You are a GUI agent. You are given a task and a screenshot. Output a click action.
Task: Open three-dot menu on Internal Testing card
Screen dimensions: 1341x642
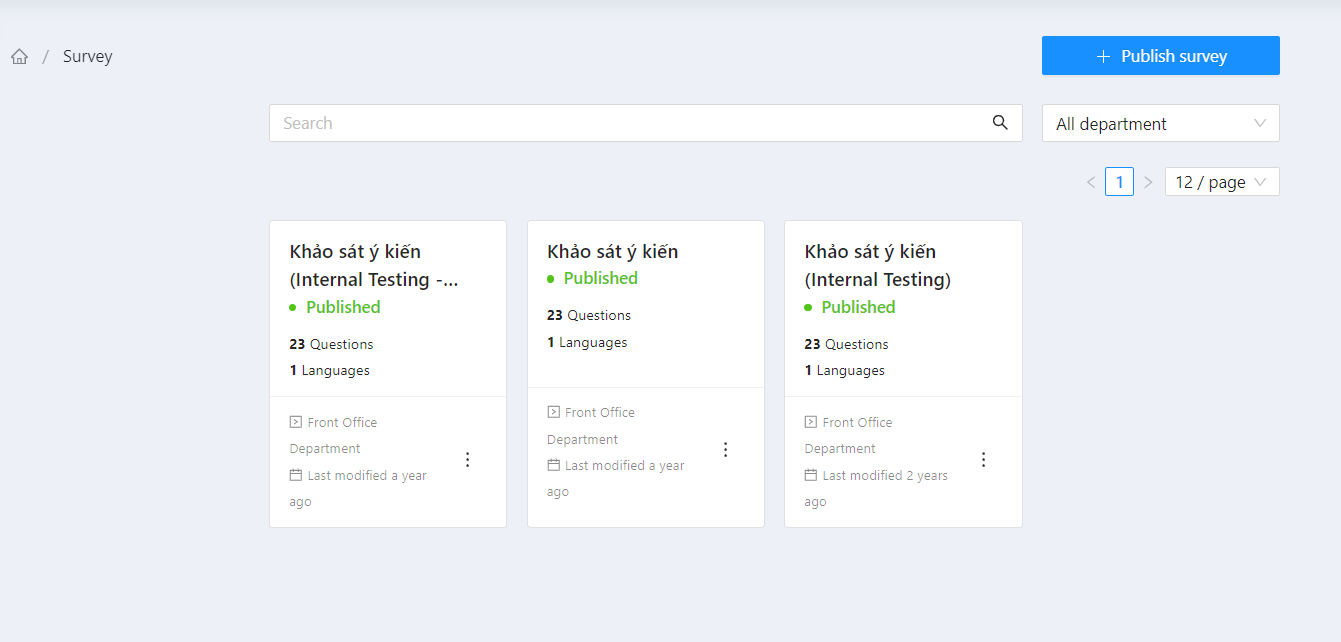983,460
